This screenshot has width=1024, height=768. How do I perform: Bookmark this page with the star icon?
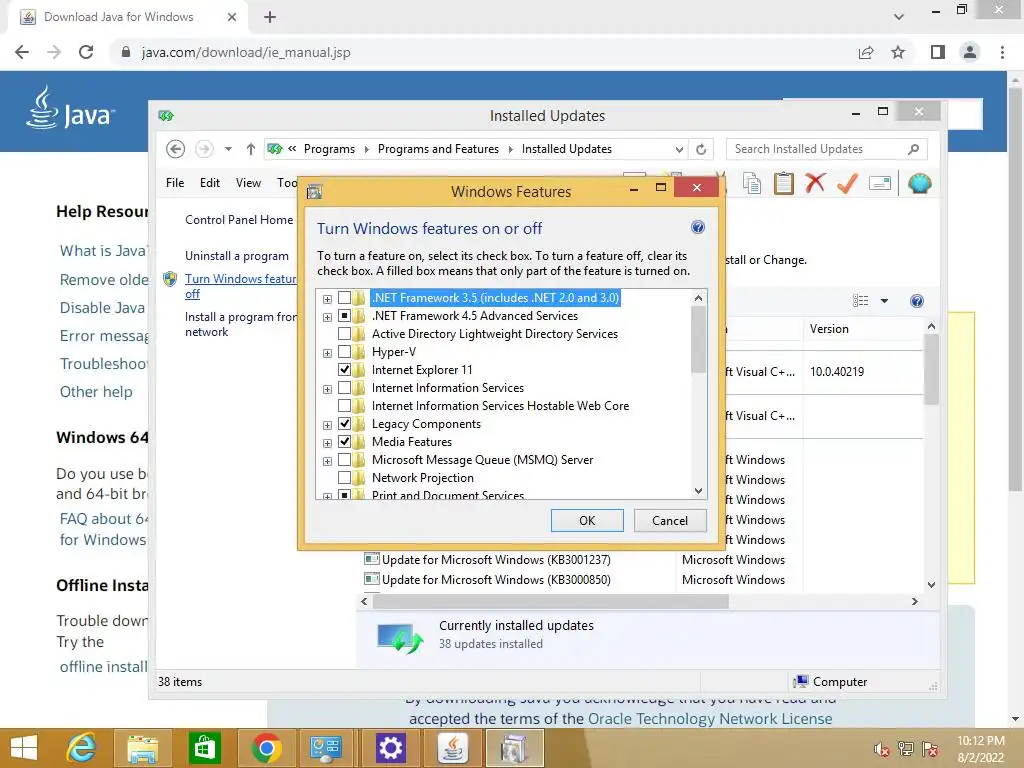(x=898, y=52)
